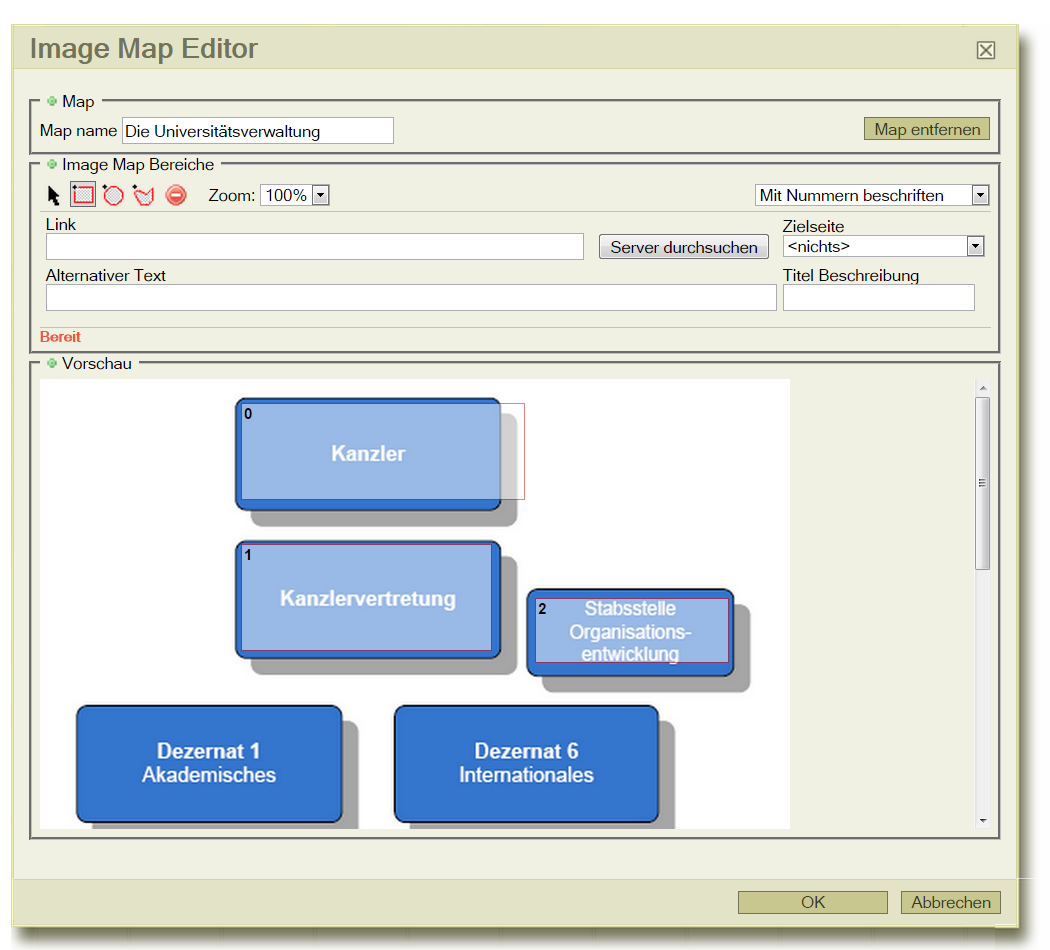Select the rectangle area tool
The width and height of the screenshot is (1050, 950).
(x=83, y=195)
